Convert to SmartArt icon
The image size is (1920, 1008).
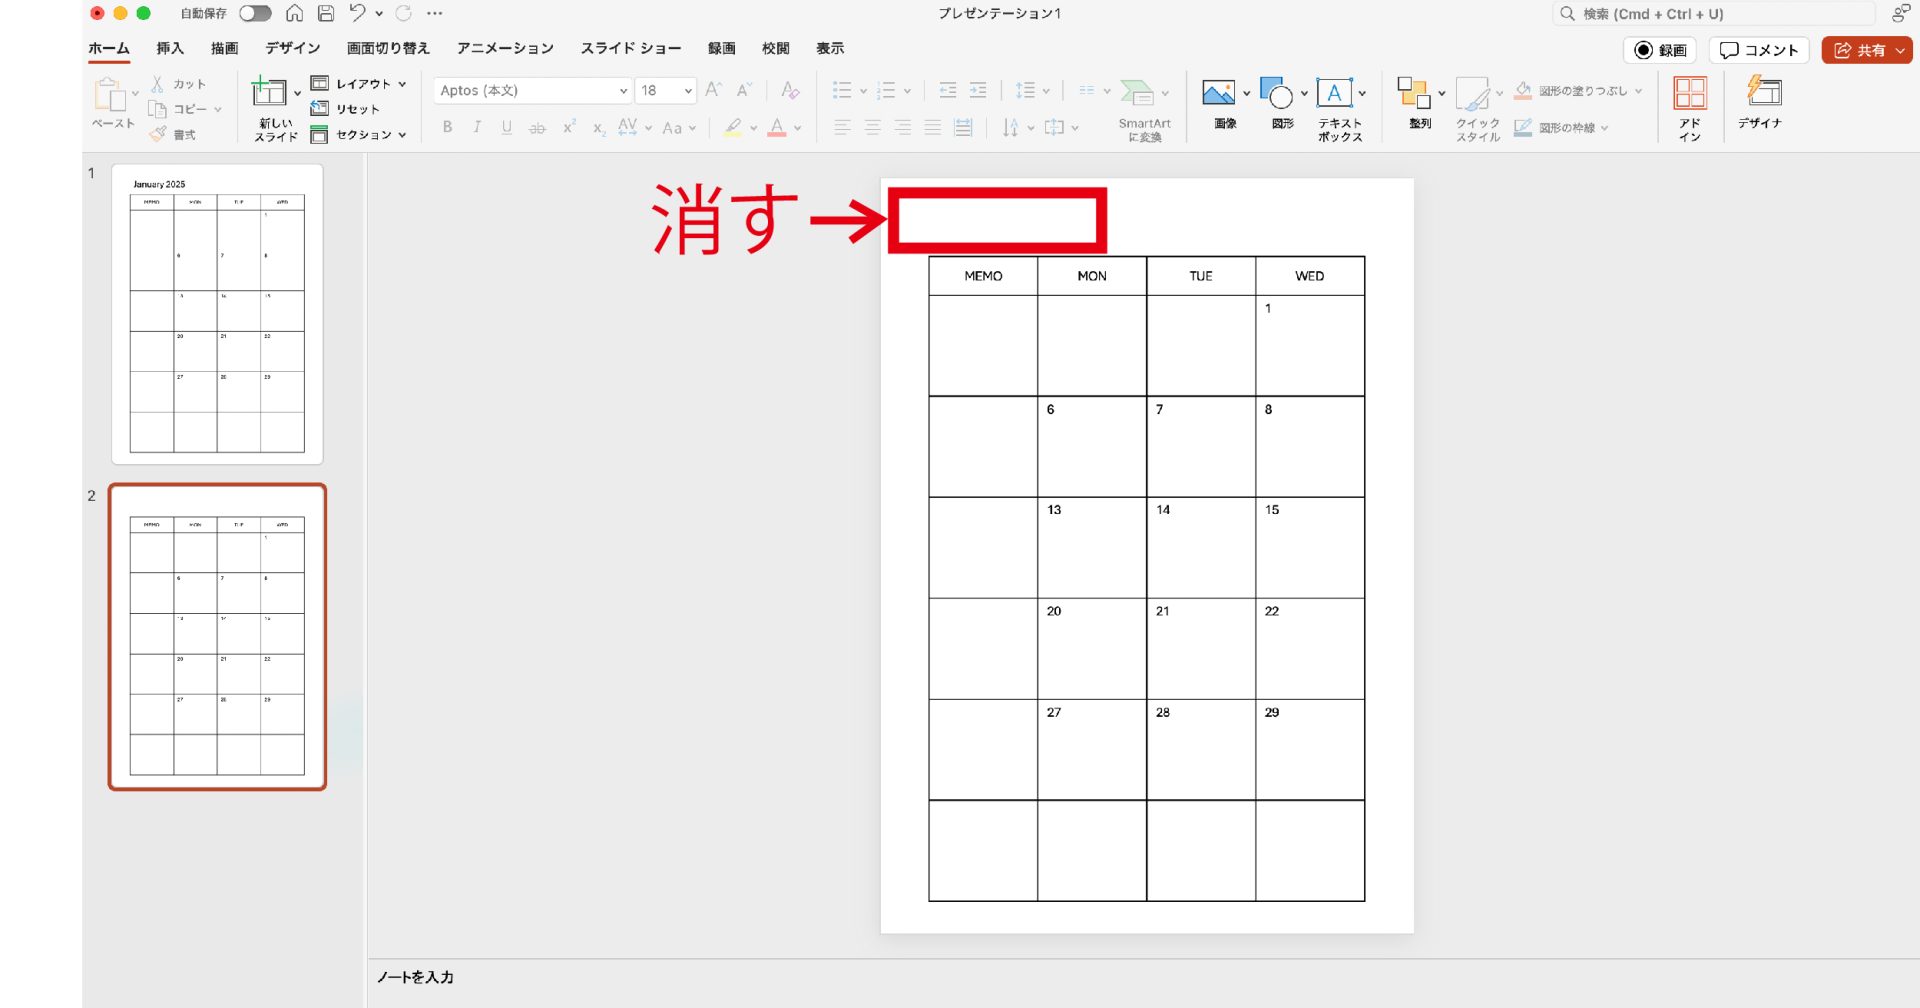(x=1137, y=93)
